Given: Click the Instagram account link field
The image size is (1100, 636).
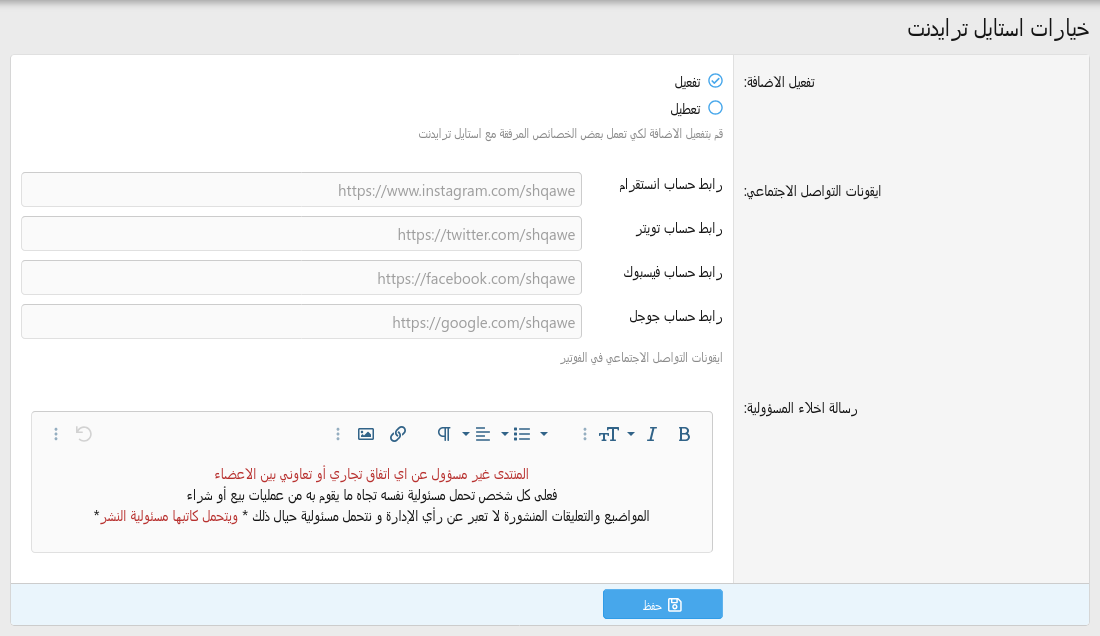Looking at the screenshot, I should point(301,190).
